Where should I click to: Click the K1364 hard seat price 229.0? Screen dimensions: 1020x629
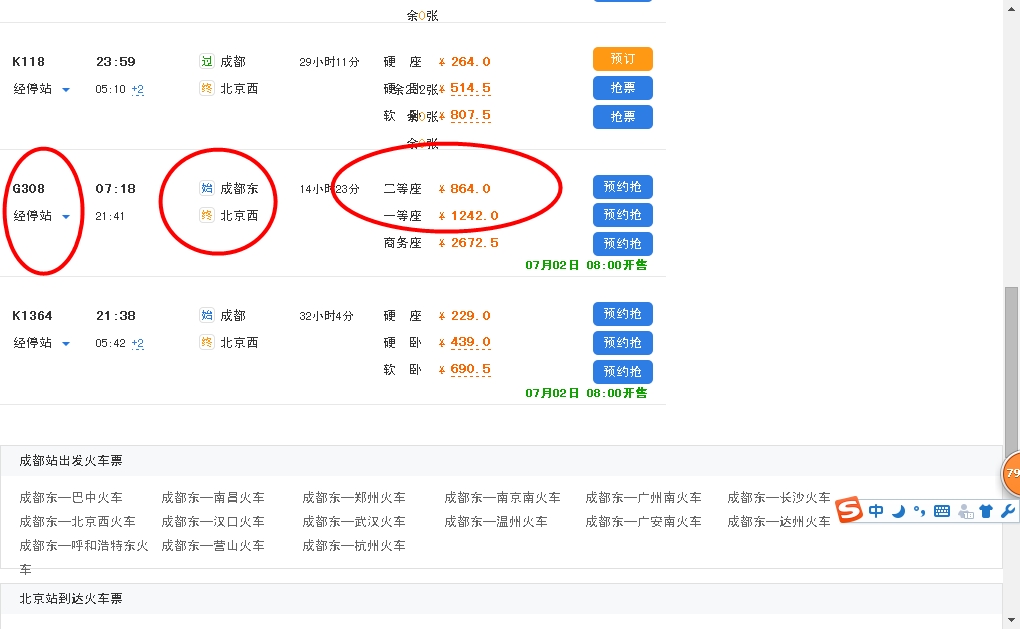(x=464, y=315)
